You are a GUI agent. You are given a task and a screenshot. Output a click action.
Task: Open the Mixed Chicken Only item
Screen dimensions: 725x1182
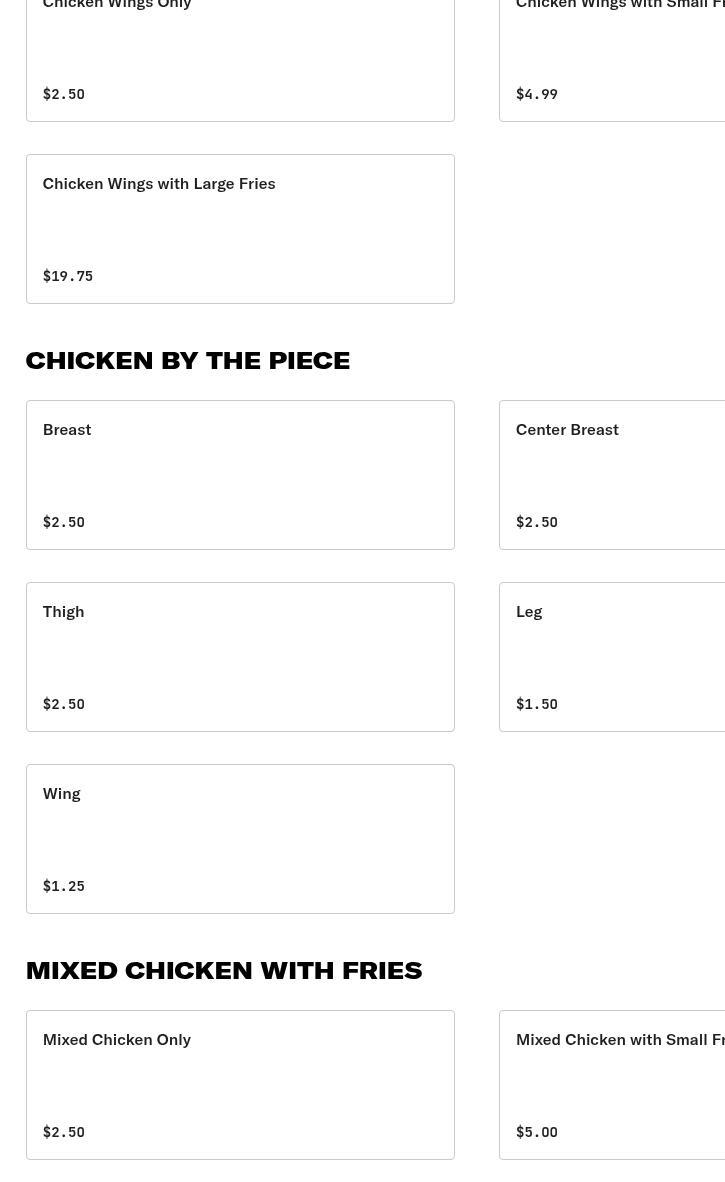coord(240,1085)
